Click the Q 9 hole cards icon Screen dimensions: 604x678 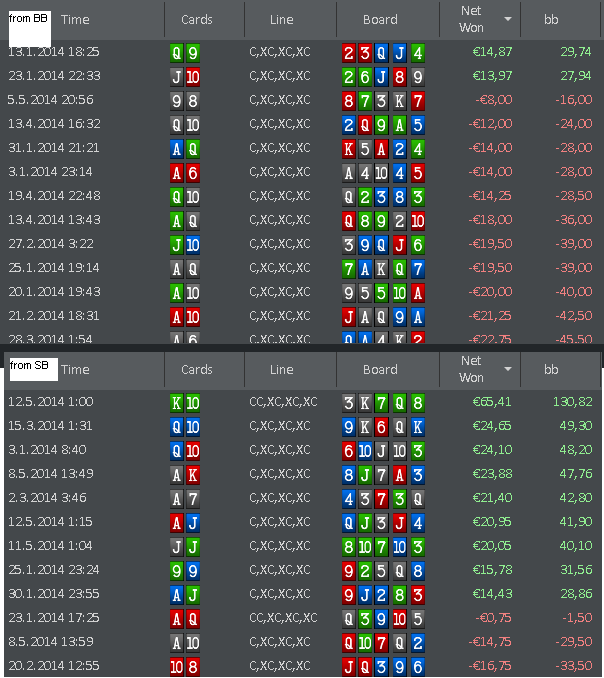185,52
